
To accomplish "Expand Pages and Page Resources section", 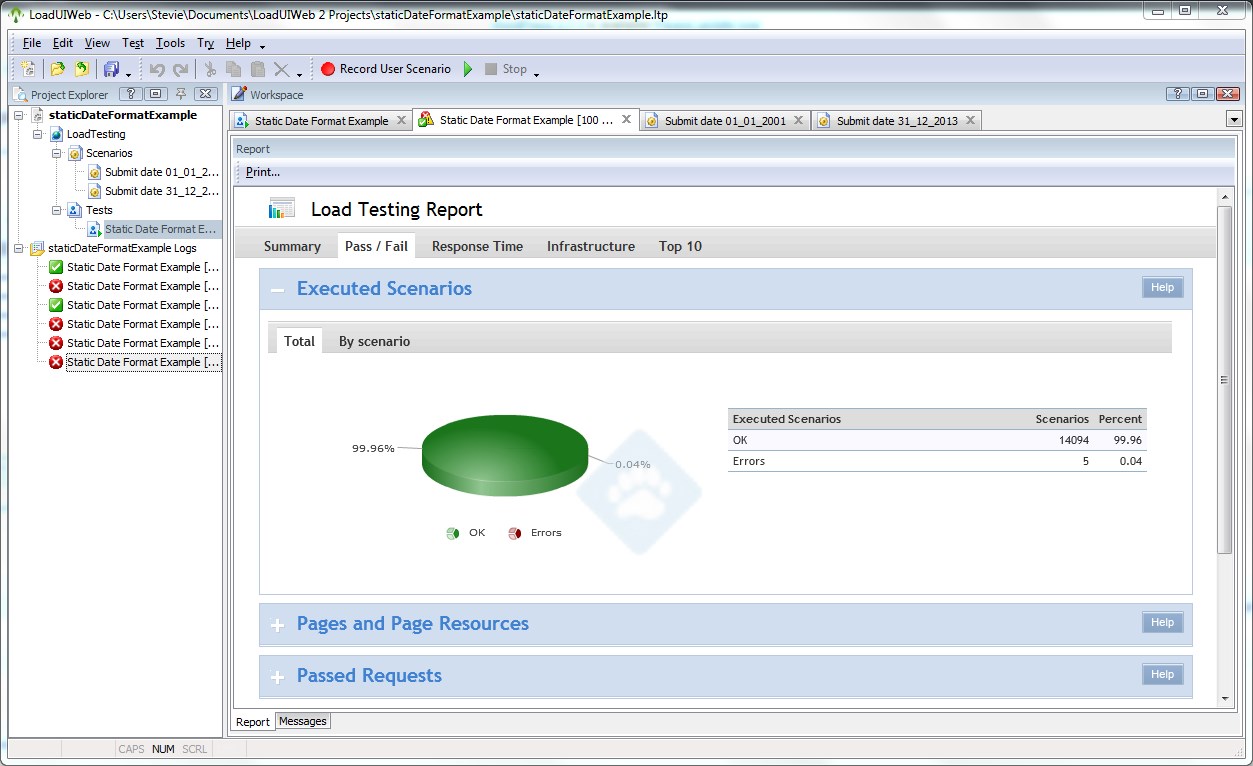I will coord(278,625).
